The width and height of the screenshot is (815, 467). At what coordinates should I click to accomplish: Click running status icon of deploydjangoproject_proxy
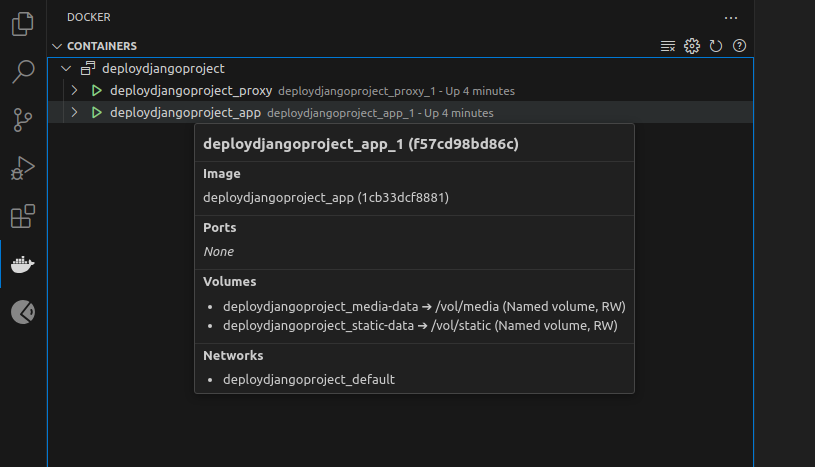pos(97,90)
